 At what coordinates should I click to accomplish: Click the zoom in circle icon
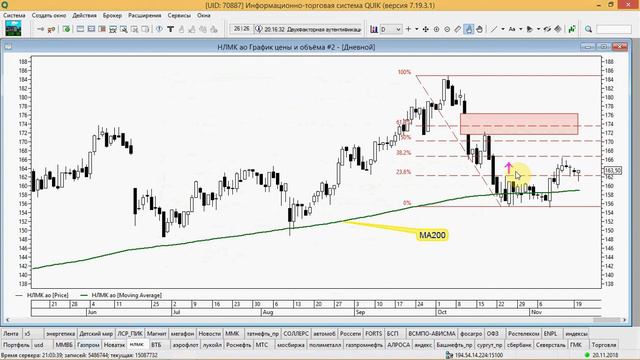436,29
